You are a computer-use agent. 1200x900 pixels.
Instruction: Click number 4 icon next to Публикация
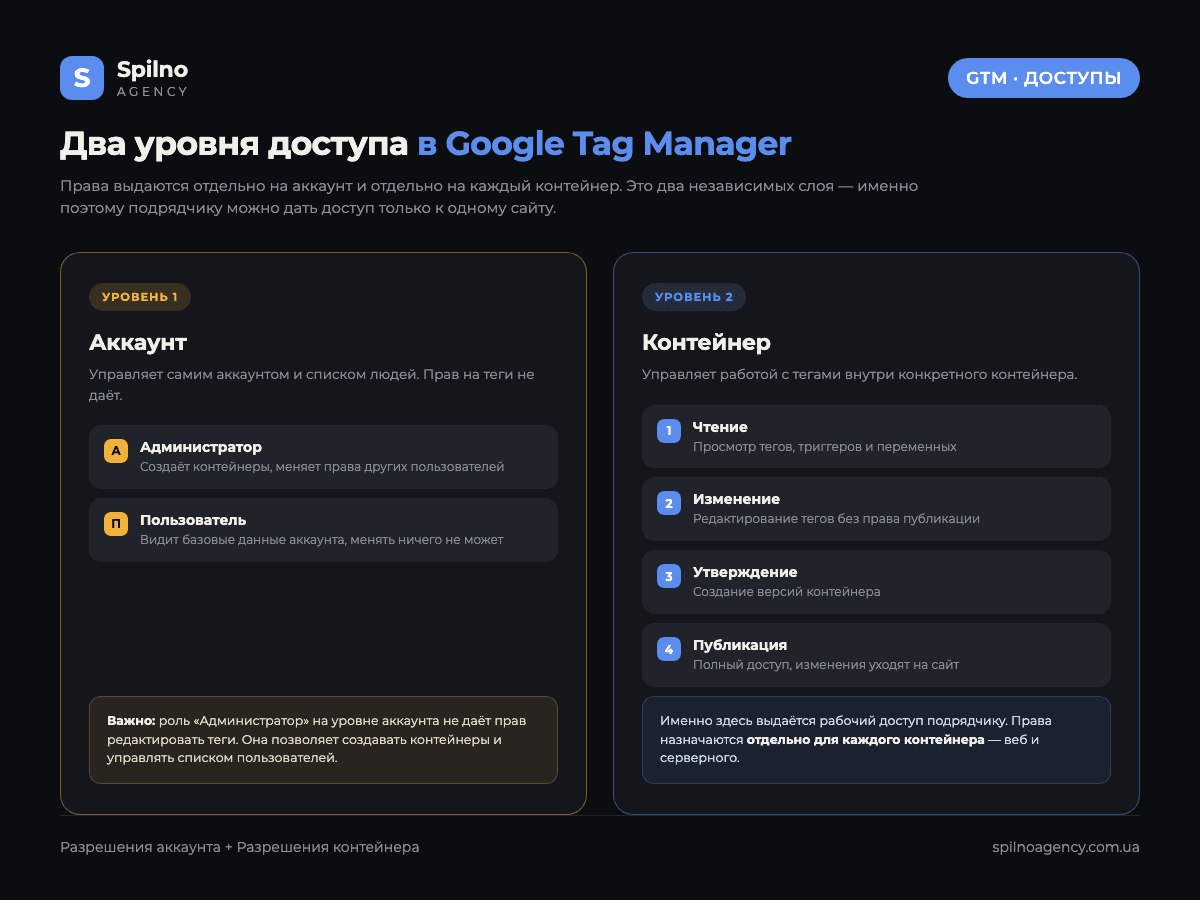point(669,649)
